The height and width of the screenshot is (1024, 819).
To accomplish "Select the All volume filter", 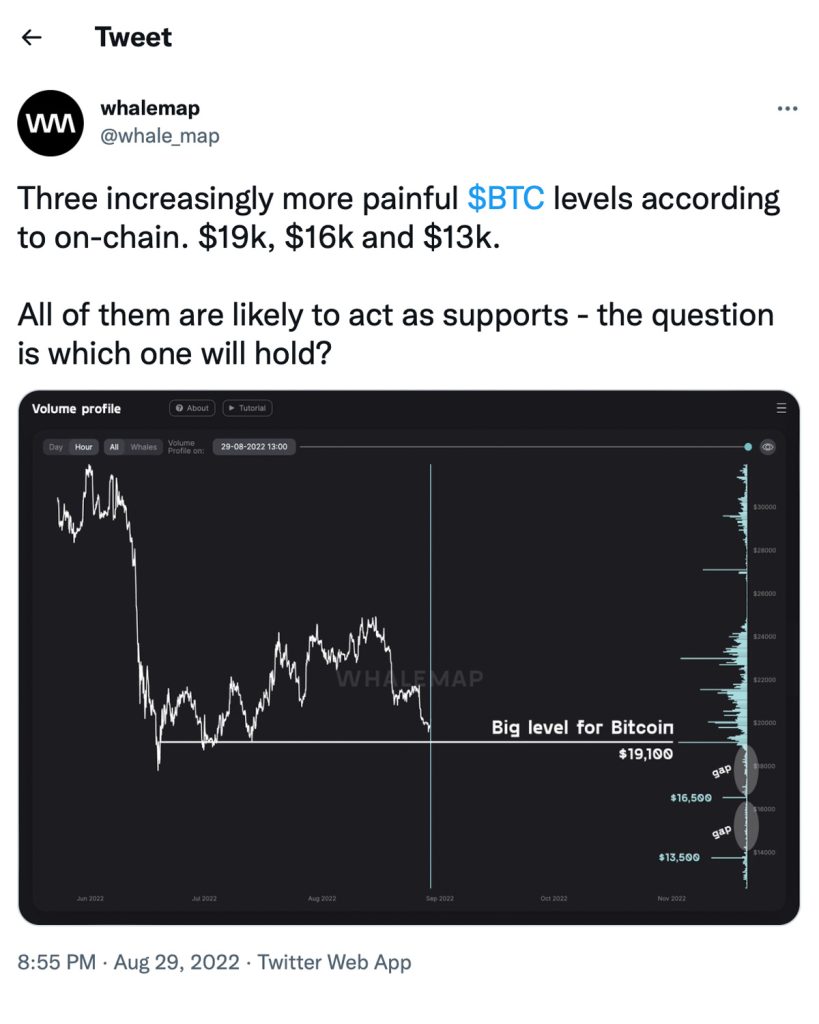I will (x=114, y=447).
